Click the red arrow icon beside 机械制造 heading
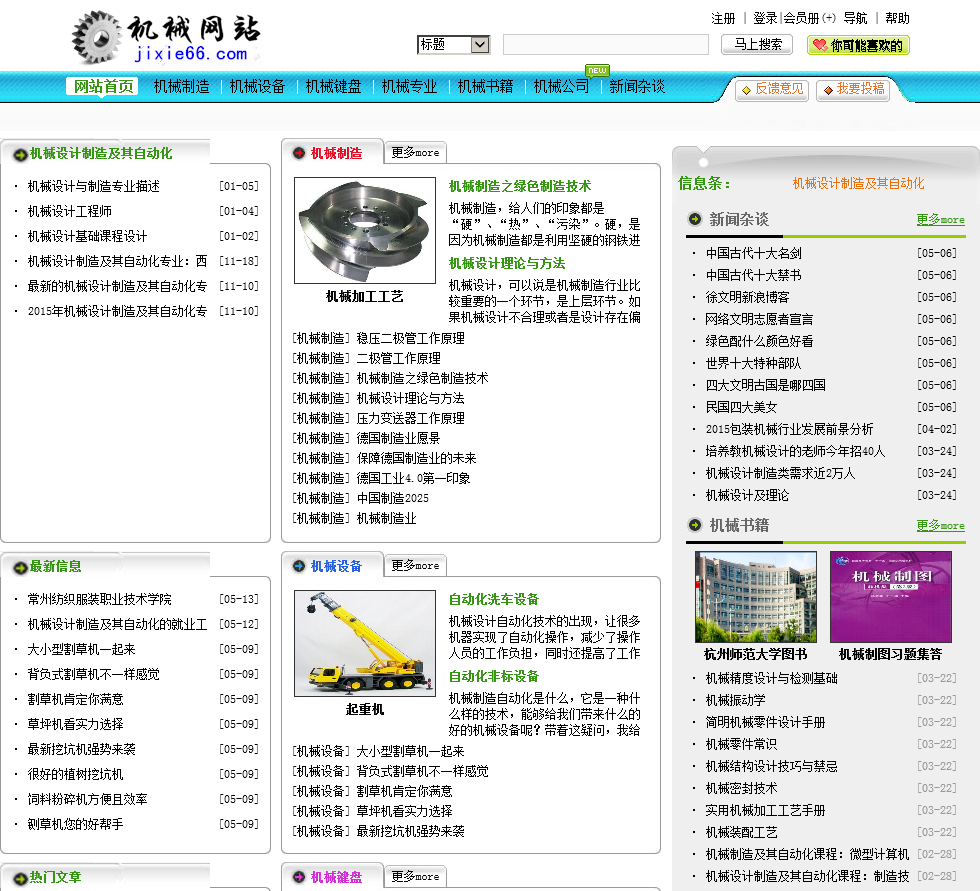The height and width of the screenshot is (891, 980). coord(299,153)
